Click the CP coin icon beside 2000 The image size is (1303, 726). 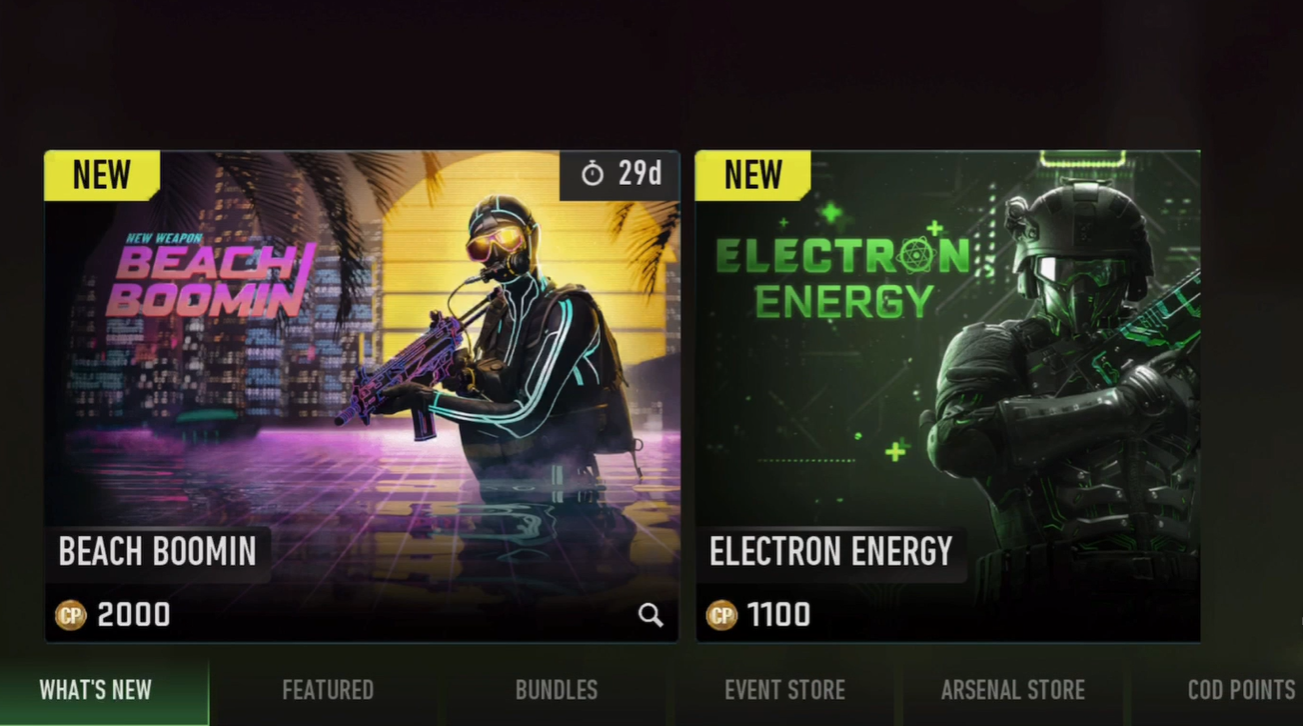click(71, 615)
